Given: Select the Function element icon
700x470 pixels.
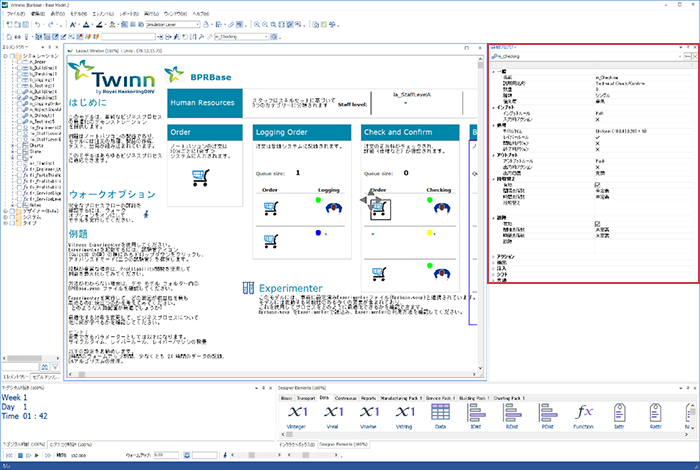Looking at the screenshot, I should 583,412.
